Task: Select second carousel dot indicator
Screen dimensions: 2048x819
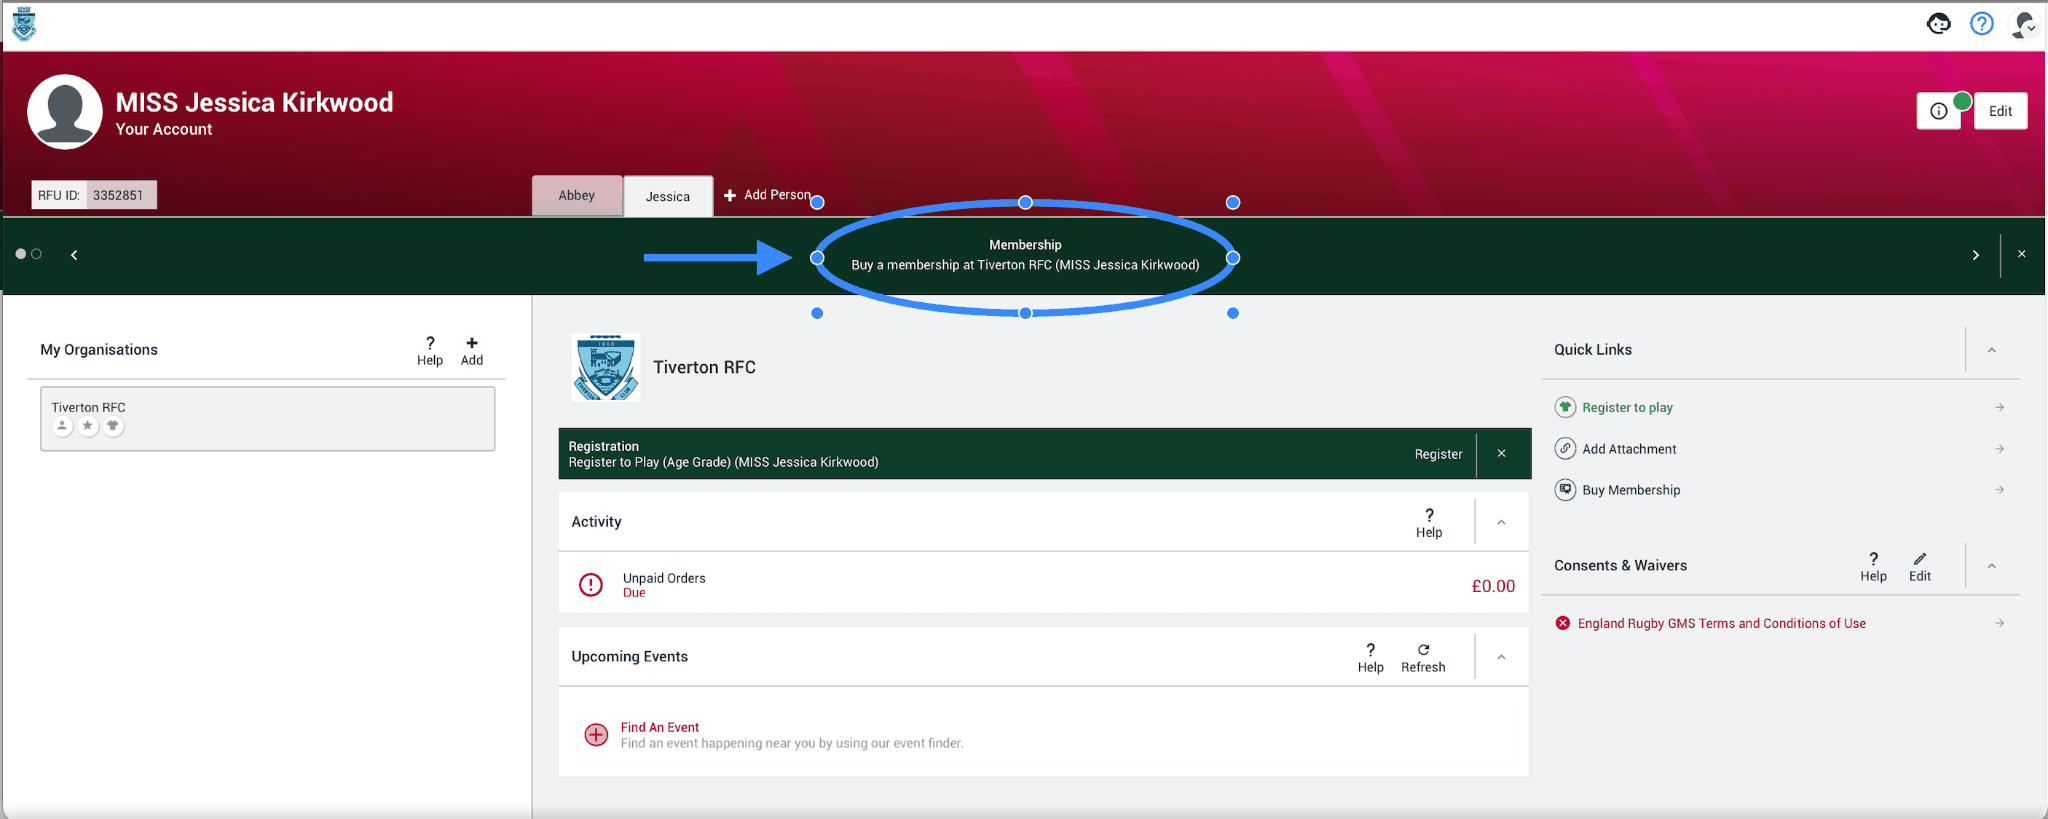Action: tap(37, 254)
